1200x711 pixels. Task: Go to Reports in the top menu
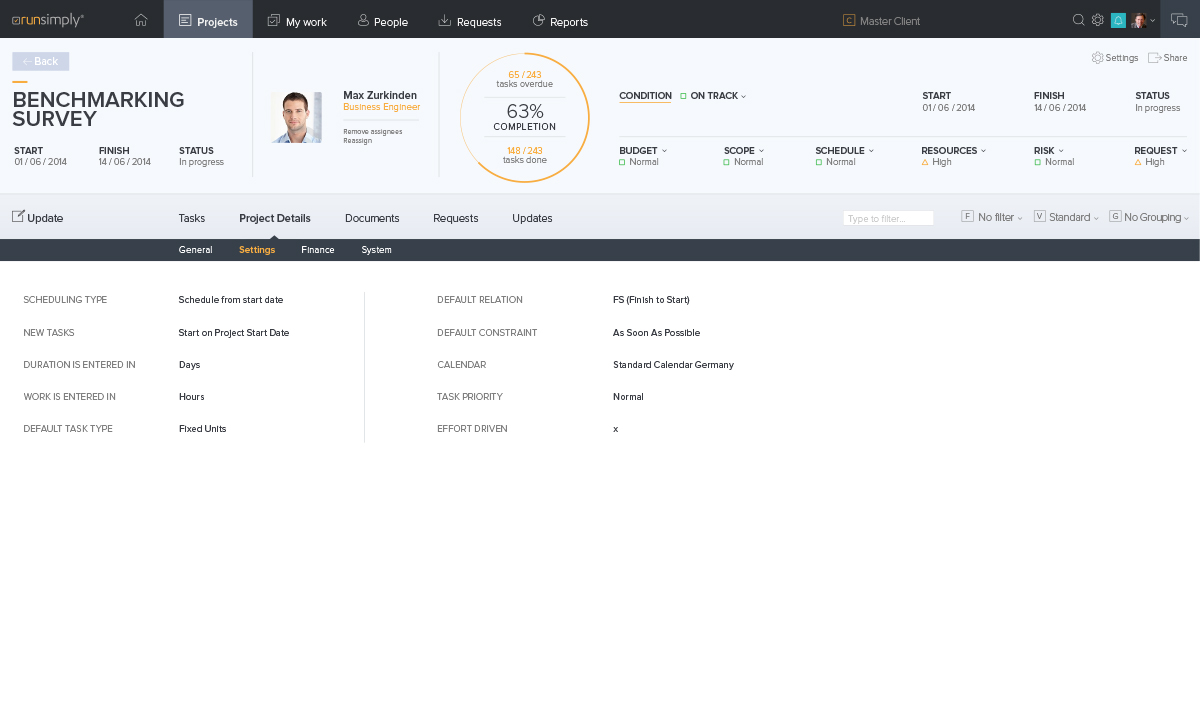point(560,21)
